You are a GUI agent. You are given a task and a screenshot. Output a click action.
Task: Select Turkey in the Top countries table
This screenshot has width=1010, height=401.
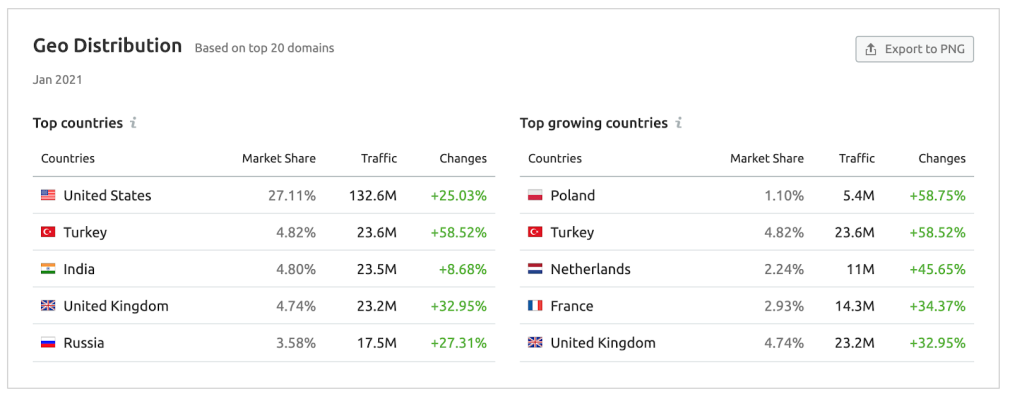click(85, 232)
